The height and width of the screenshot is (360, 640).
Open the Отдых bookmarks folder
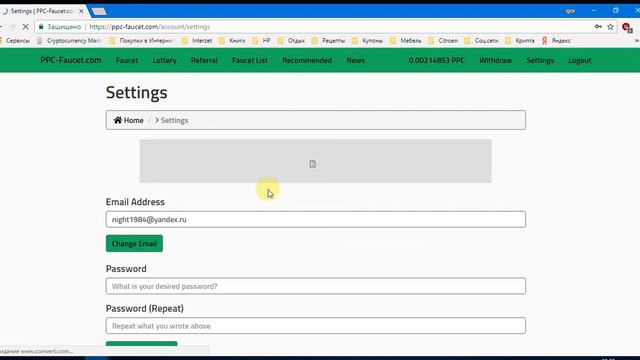(291, 41)
